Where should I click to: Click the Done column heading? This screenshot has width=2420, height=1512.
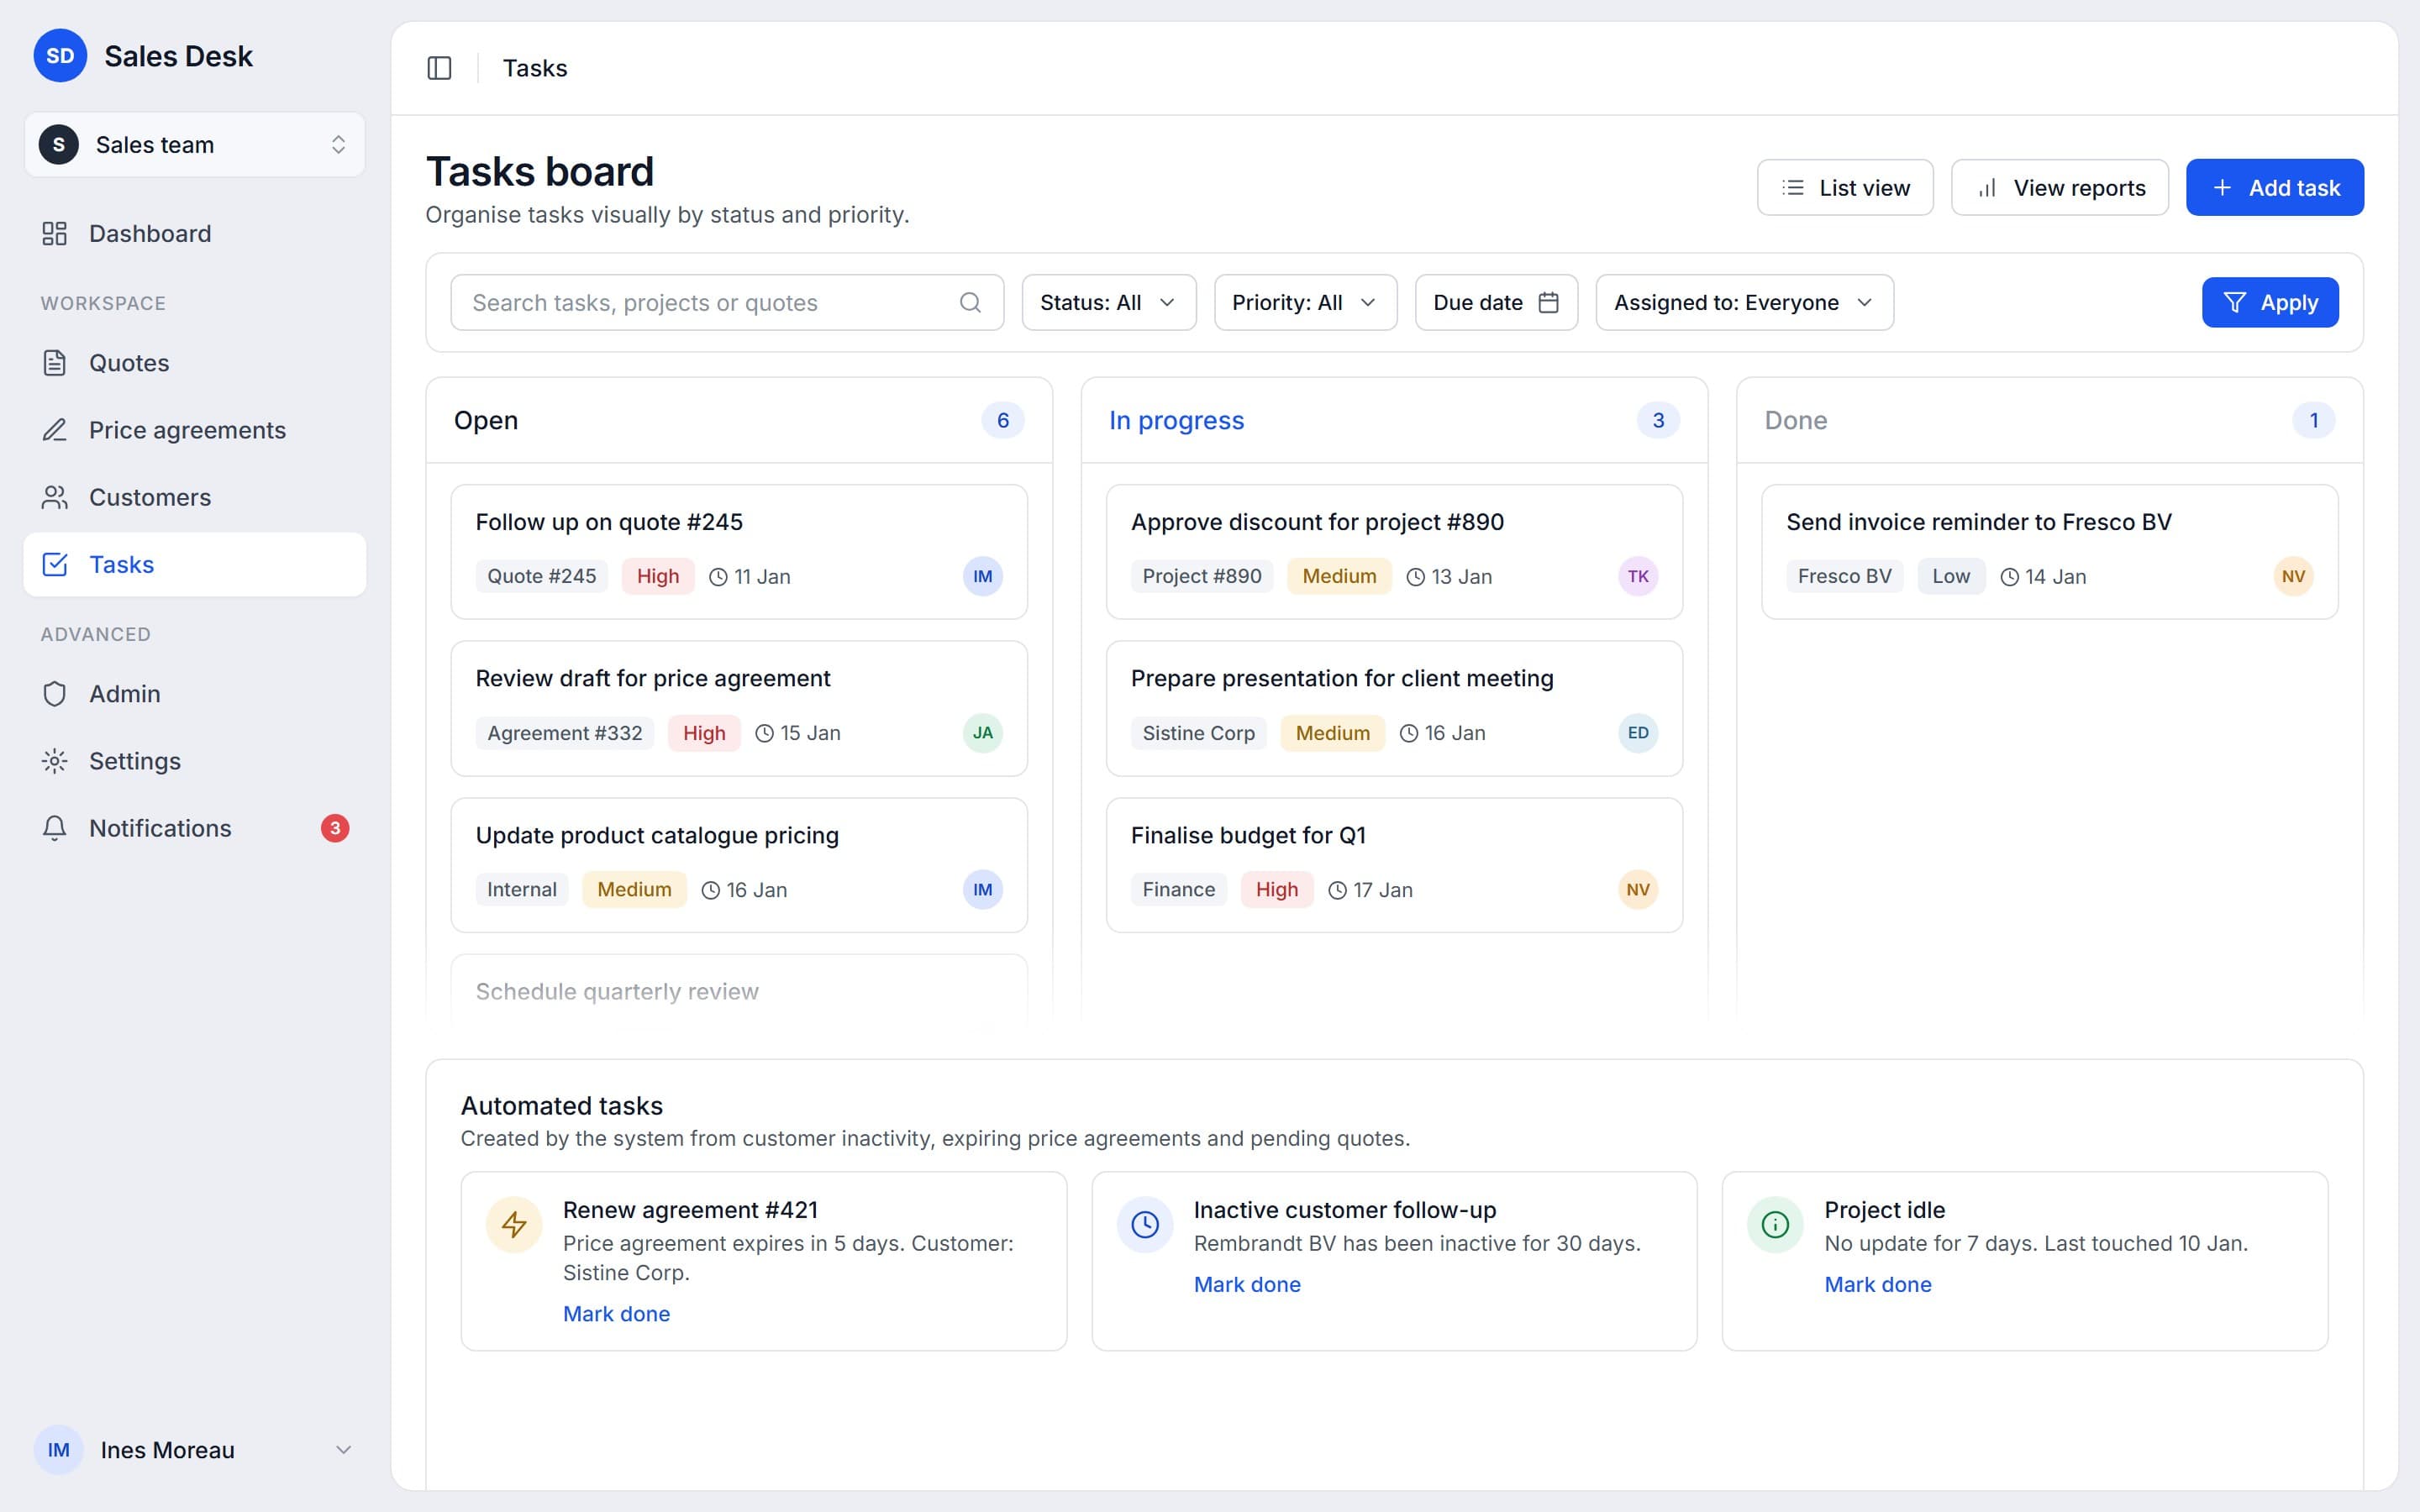(1796, 420)
